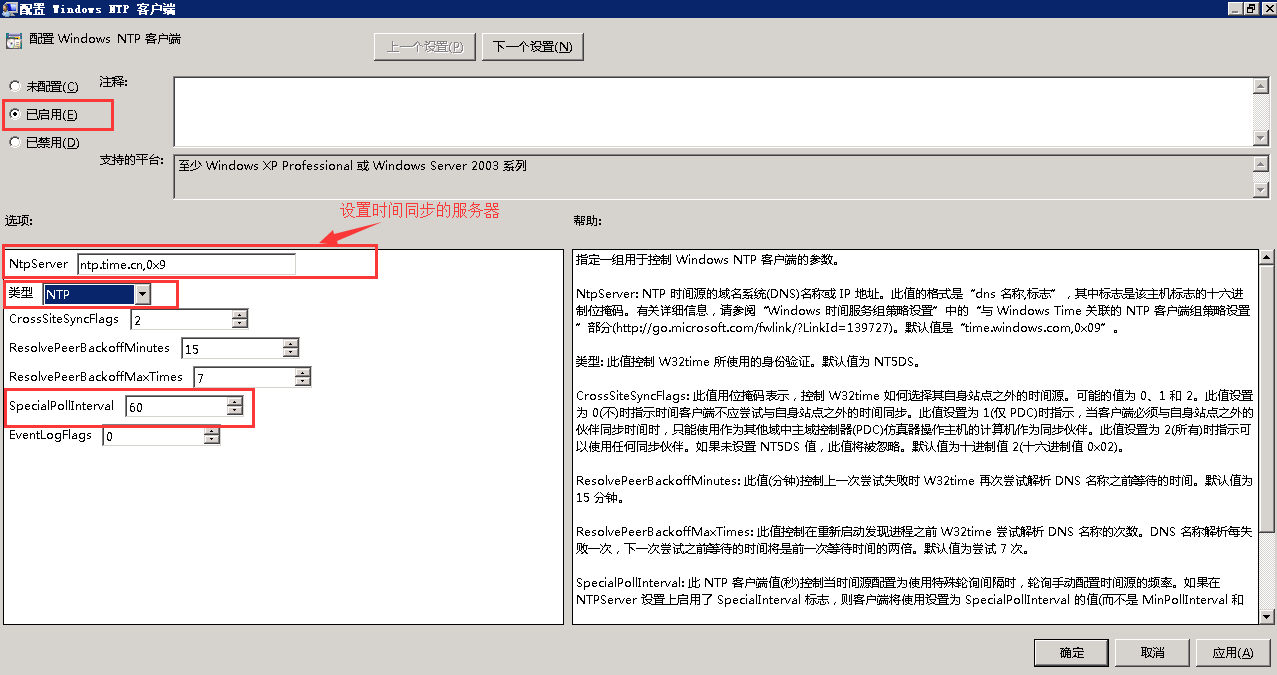Viewport: 1277px width, 675px height.
Task: Click the help panel scrollbar down arrow
Action: 1268,616
